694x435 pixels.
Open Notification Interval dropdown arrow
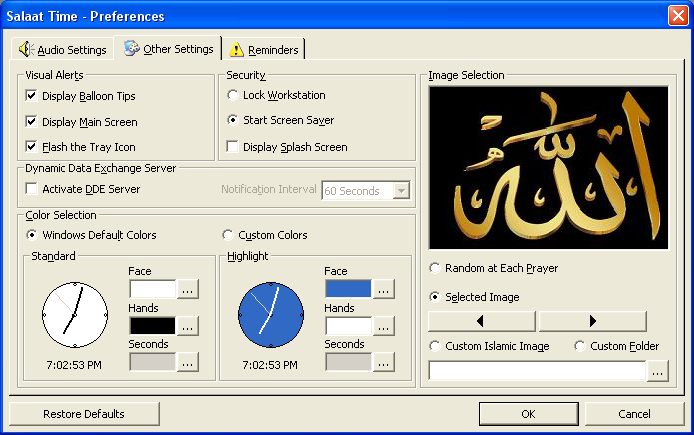[401, 191]
